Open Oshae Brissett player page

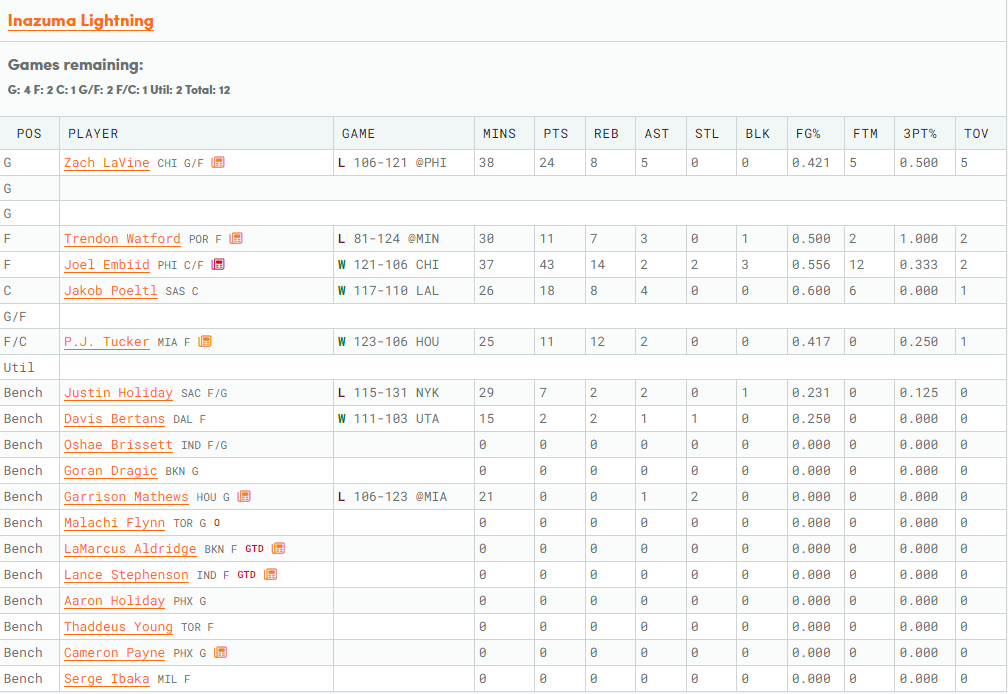pyautogui.click(x=118, y=445)
